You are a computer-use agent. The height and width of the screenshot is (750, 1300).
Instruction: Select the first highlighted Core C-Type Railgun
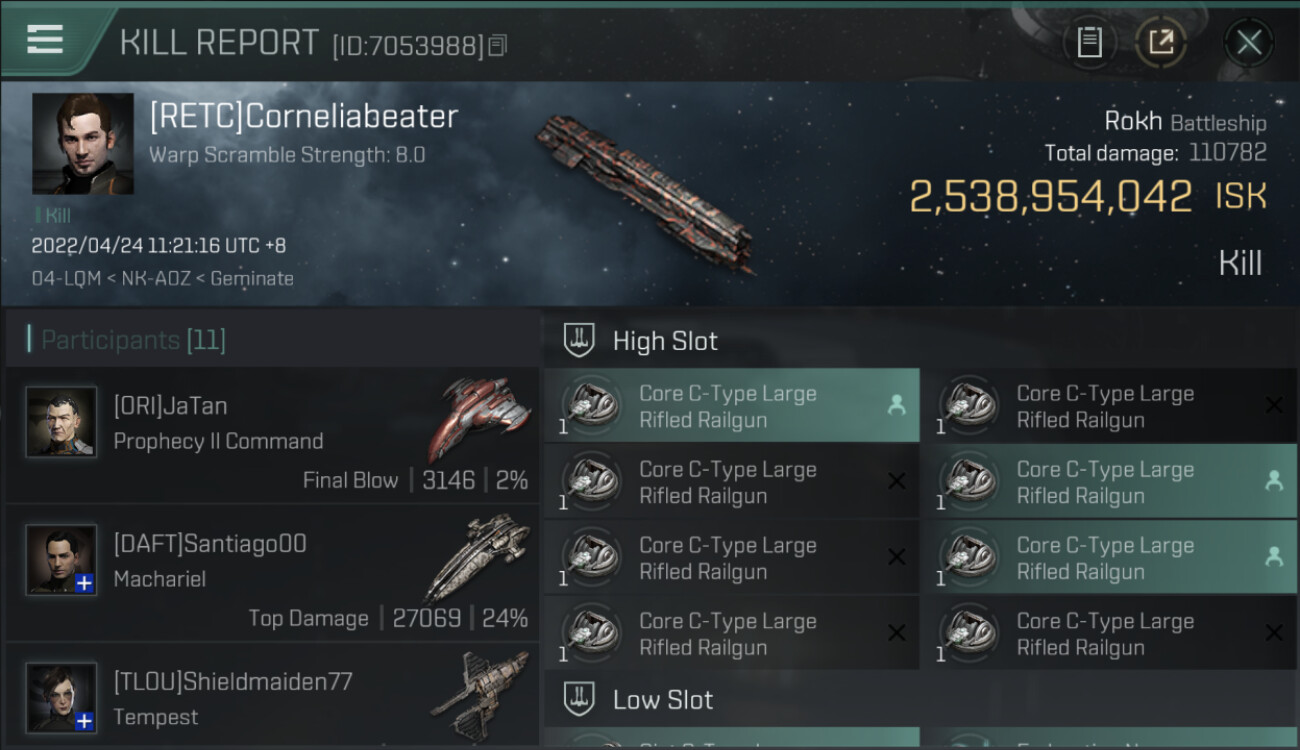[732, 405]
